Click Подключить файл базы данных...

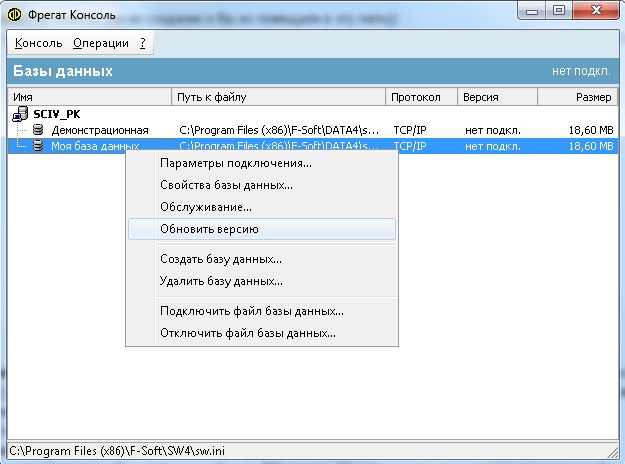pyautogui.click(x=262, y=311)
